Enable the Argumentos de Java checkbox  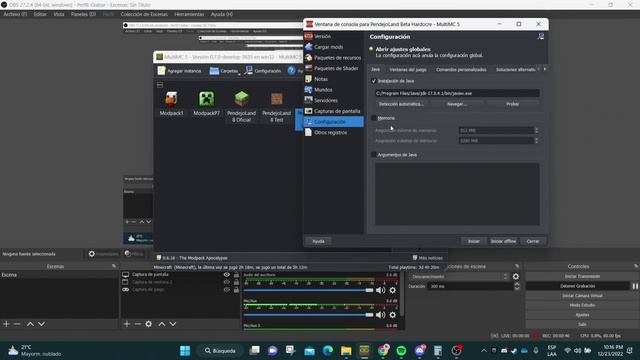[x=373, y=155]
